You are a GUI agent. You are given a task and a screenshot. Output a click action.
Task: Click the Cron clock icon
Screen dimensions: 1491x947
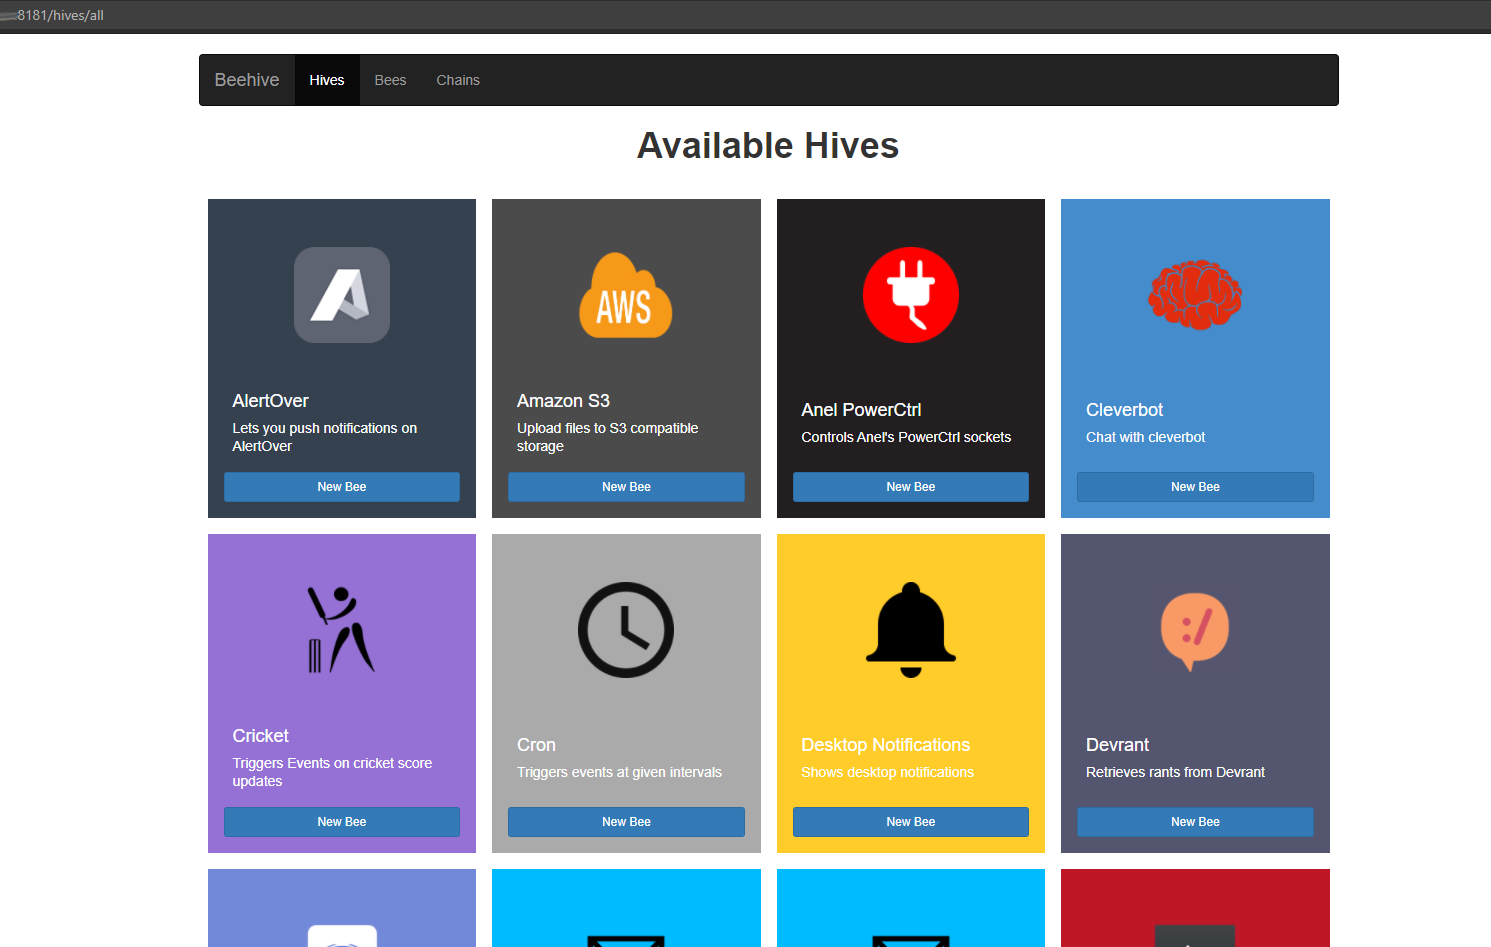point(626,630)
